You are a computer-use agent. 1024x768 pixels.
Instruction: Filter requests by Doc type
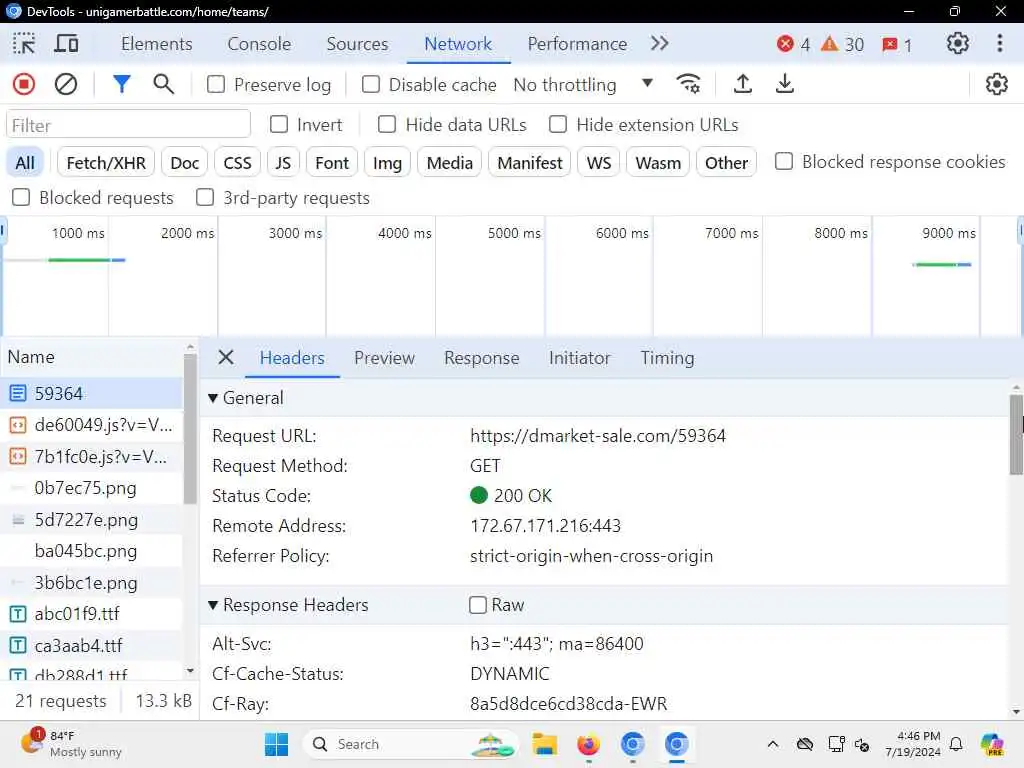pos(184,163)
